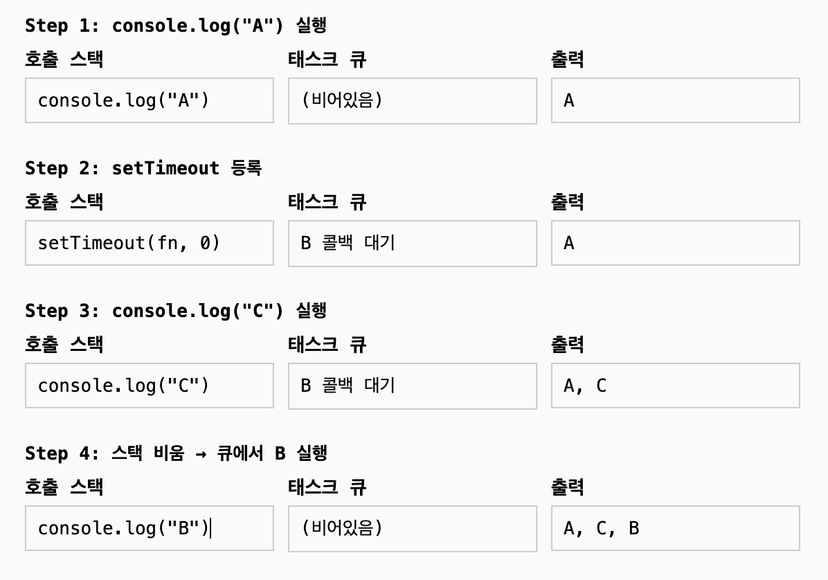Click the Step 1 task queue field

(412, 101)
